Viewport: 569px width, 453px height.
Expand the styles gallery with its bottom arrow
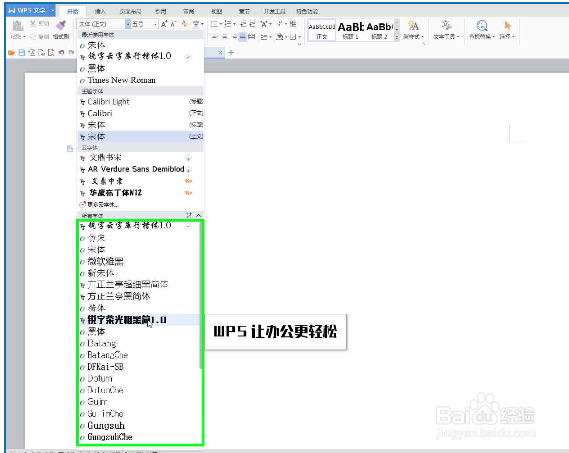click(397, 37)
